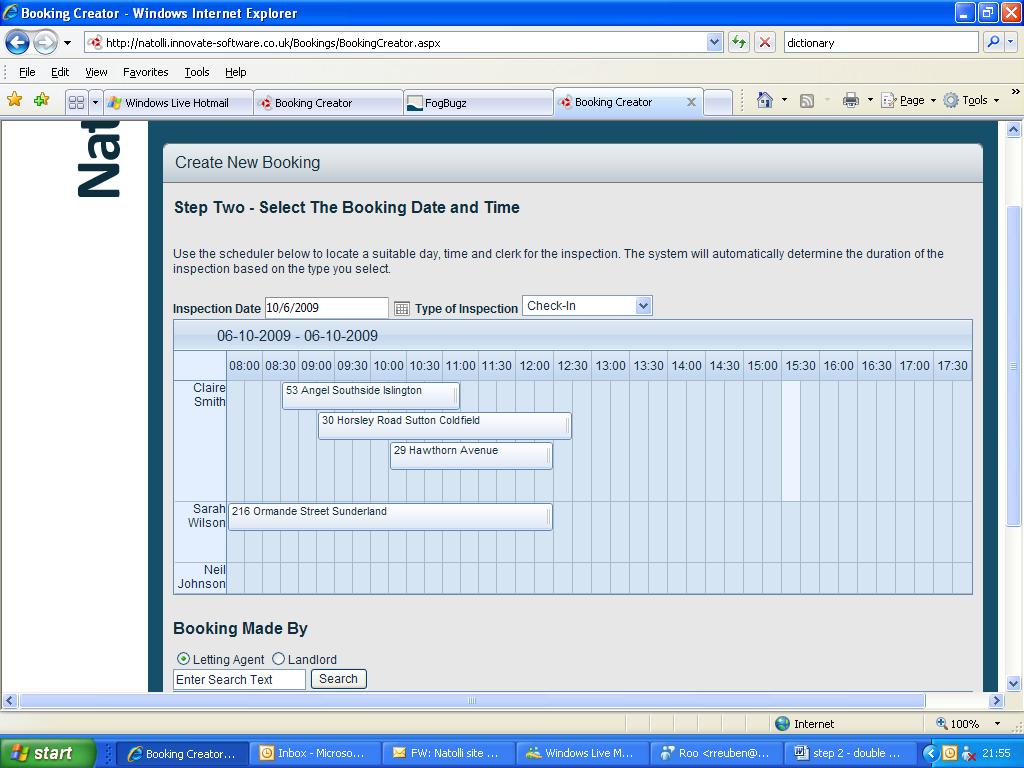Click the search magnifier icon
This screenshot has height=768, width=1024.
[993, 42]
